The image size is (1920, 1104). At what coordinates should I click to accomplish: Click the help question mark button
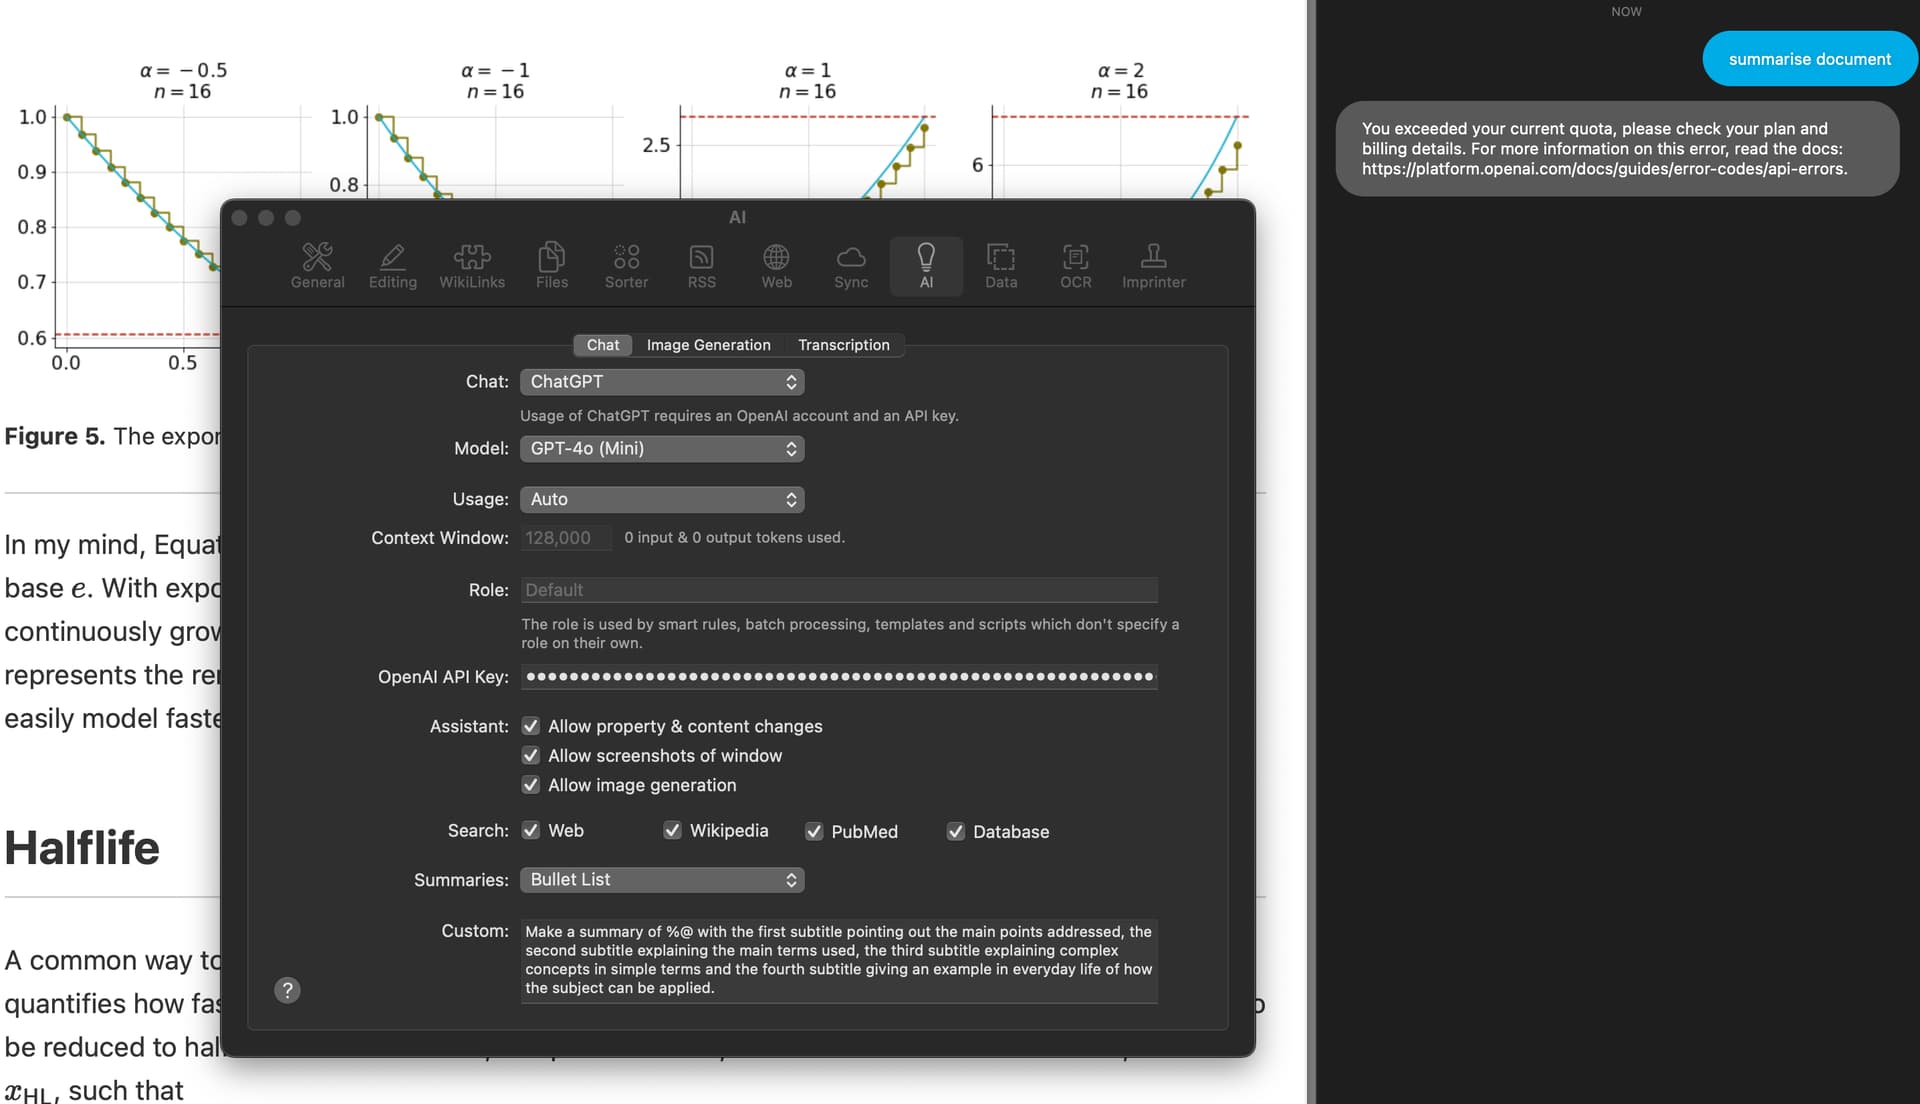tap(287, 990)
